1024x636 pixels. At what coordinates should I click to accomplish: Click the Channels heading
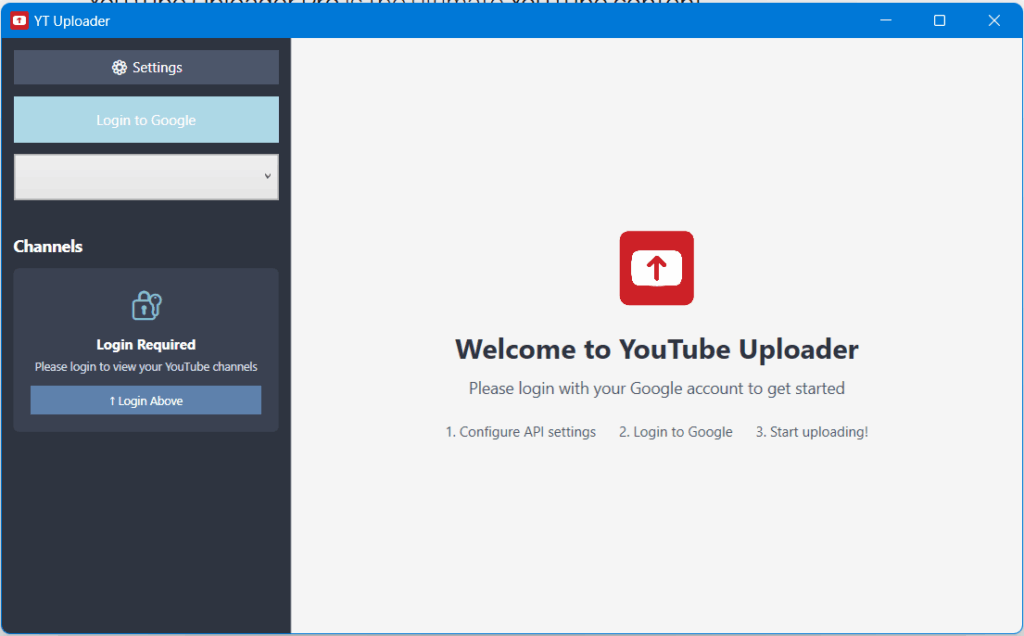pyautogui.click(x=48, y=246)
